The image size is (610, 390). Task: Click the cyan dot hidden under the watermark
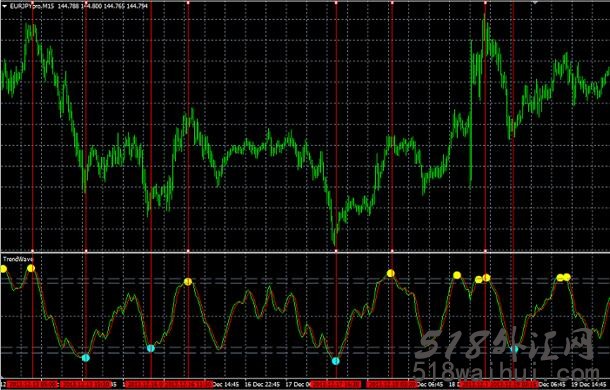click(x=514, y=349)
